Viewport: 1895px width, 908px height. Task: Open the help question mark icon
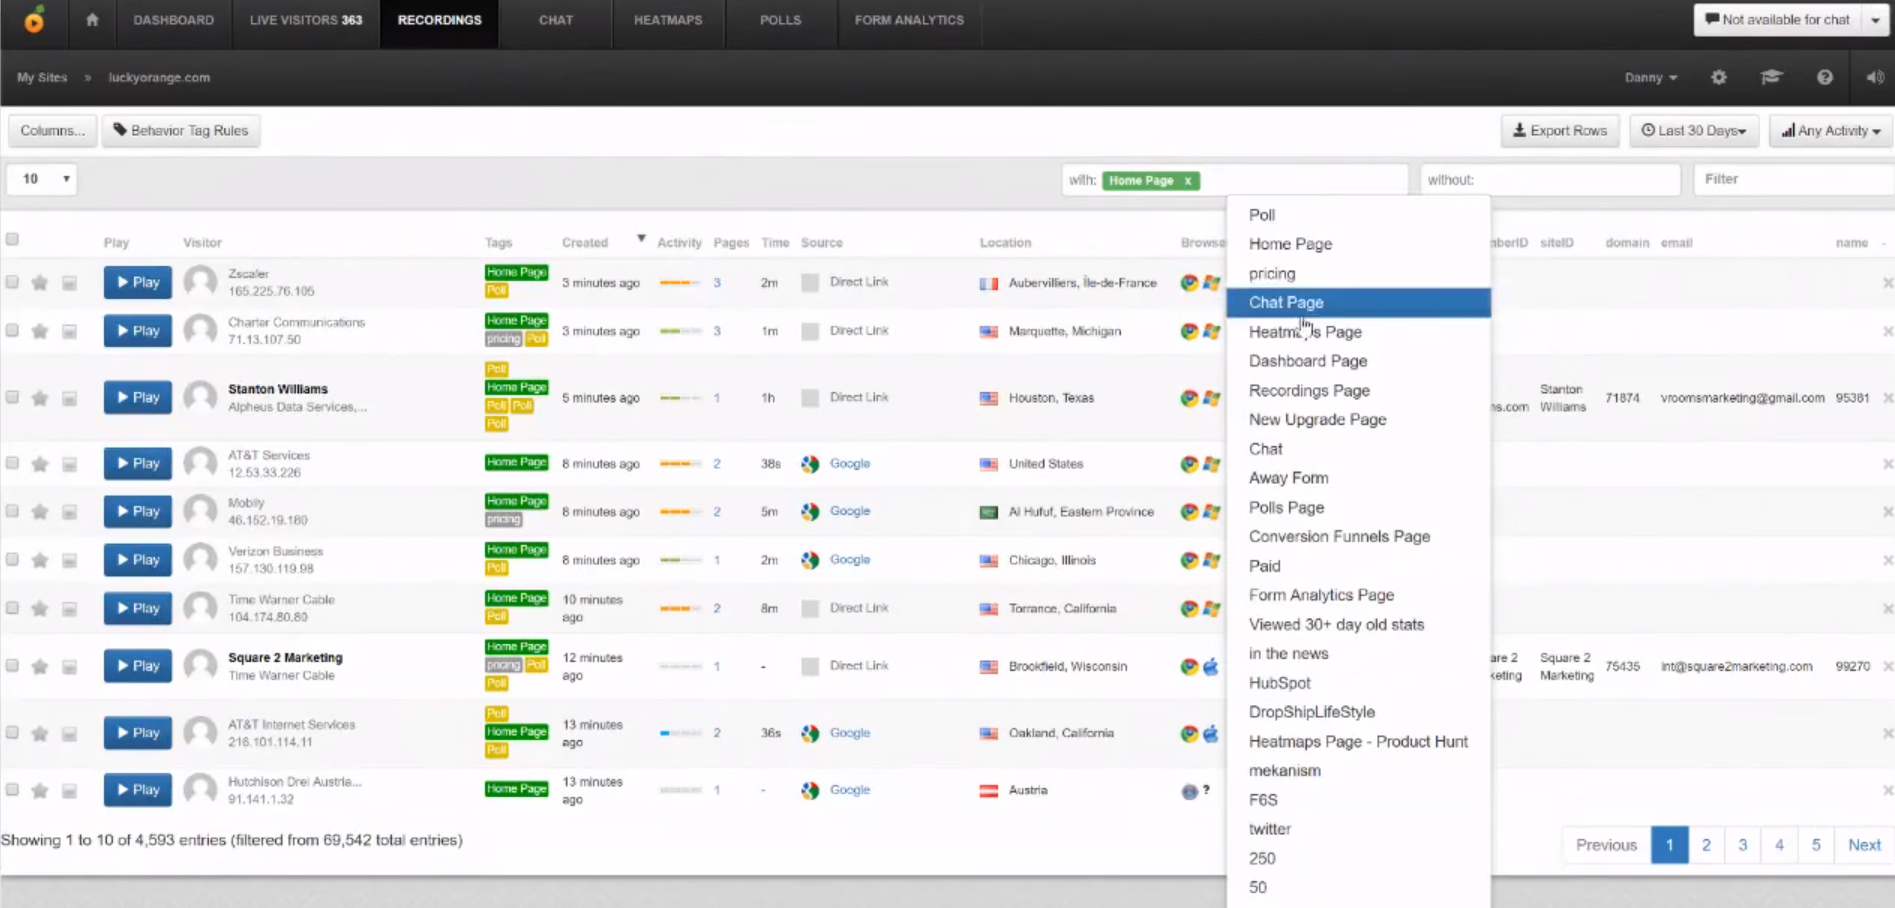[x=1824, y=77]
